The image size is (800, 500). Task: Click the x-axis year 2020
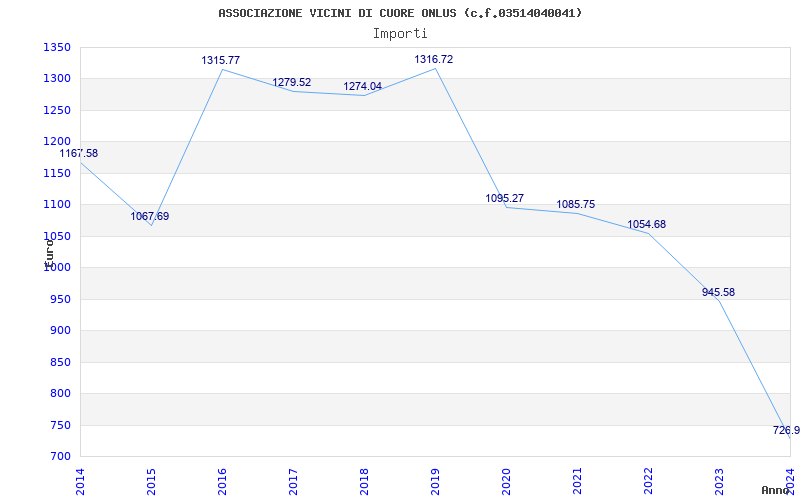[506, 481]
